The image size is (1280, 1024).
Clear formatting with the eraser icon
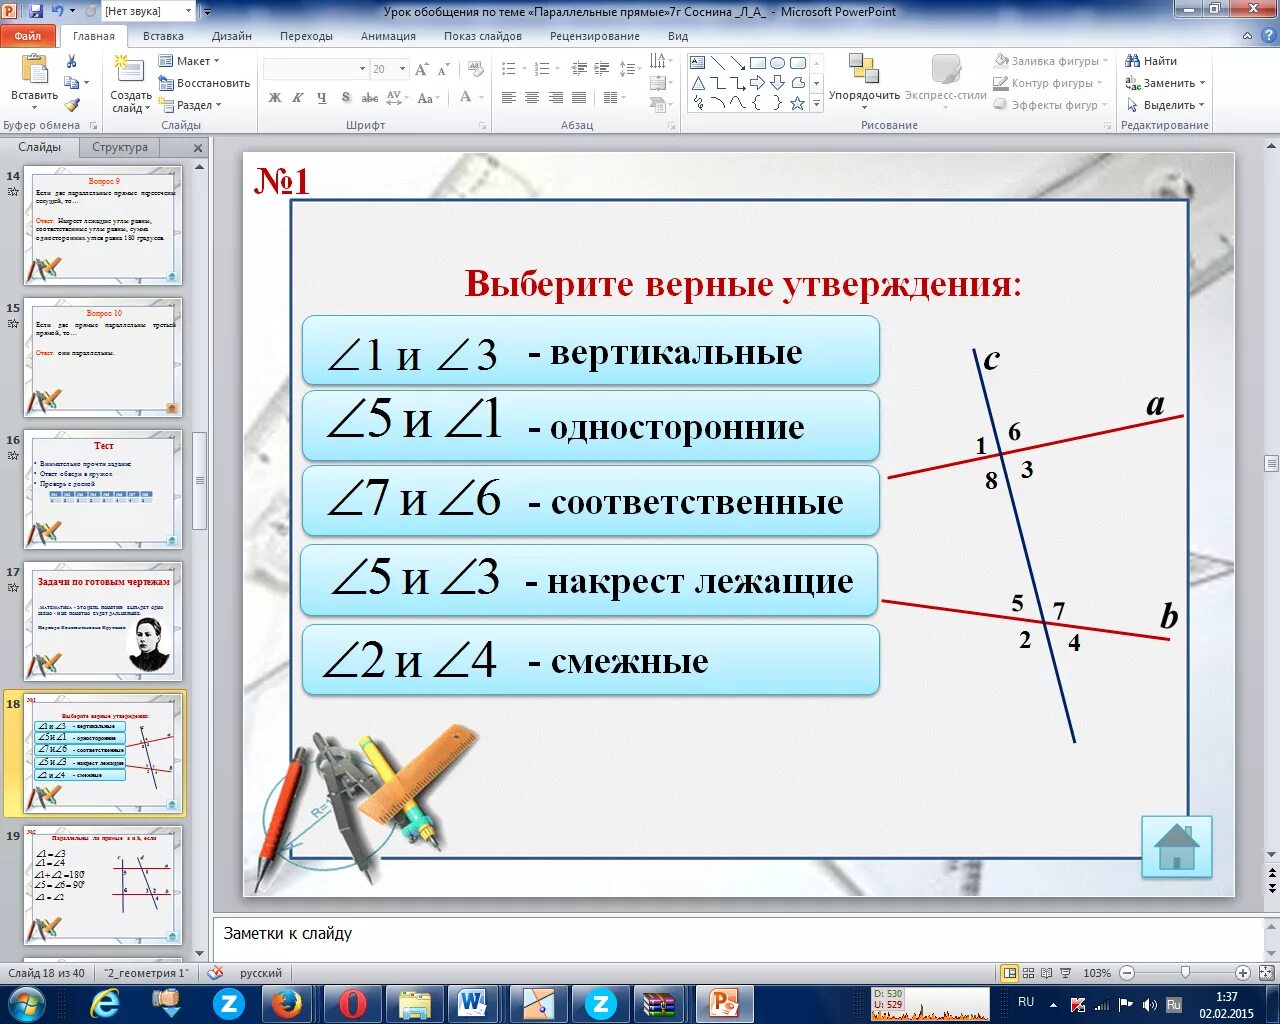pos(476,69)
